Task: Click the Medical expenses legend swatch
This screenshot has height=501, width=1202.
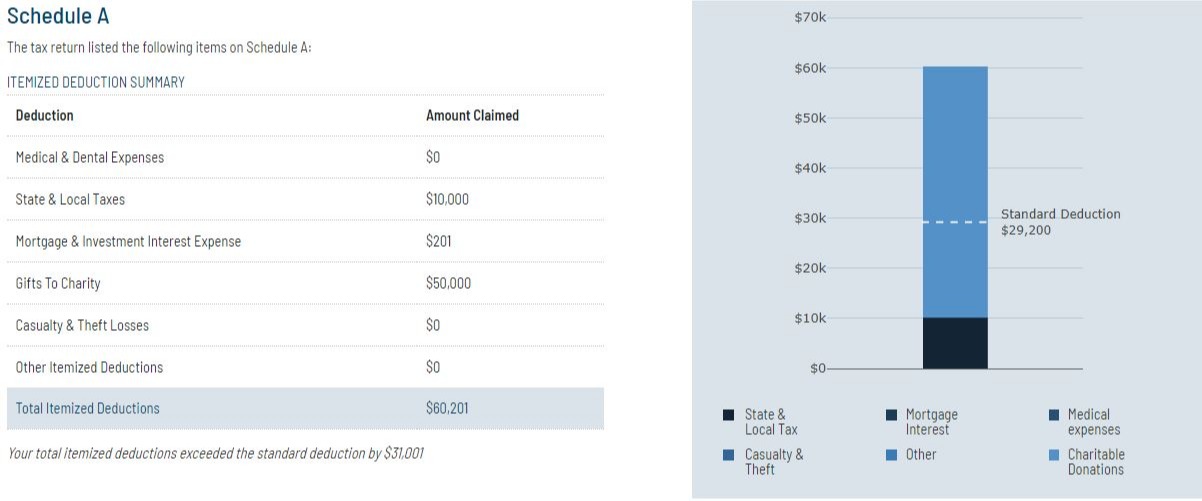Action: 1053,415
